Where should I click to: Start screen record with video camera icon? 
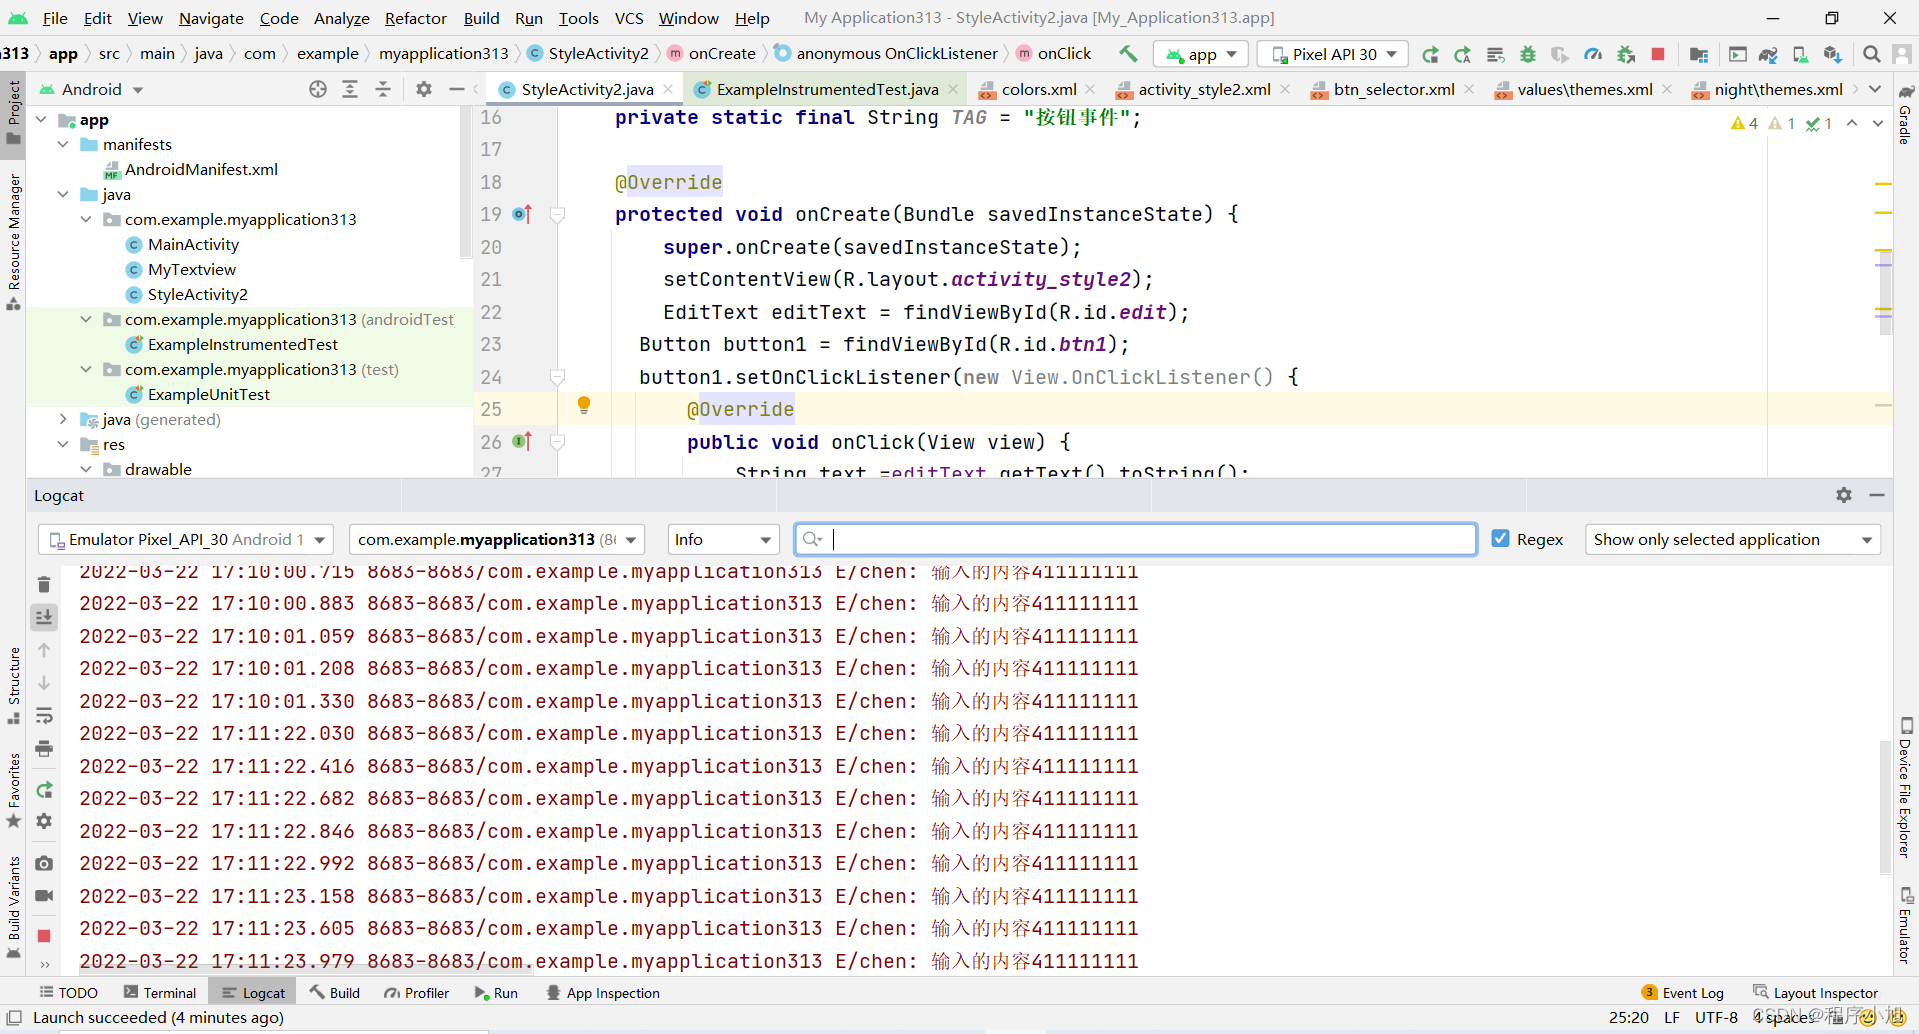pyautogui.click(x=44, y=896)
